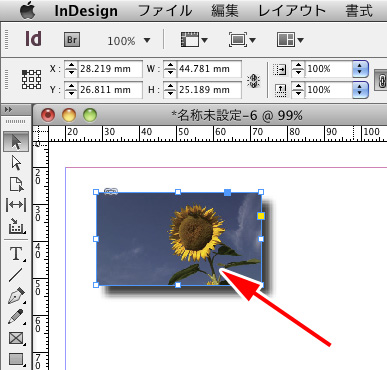
Task: Select the Direct Selection tool
Action: (x=16, y=163)
